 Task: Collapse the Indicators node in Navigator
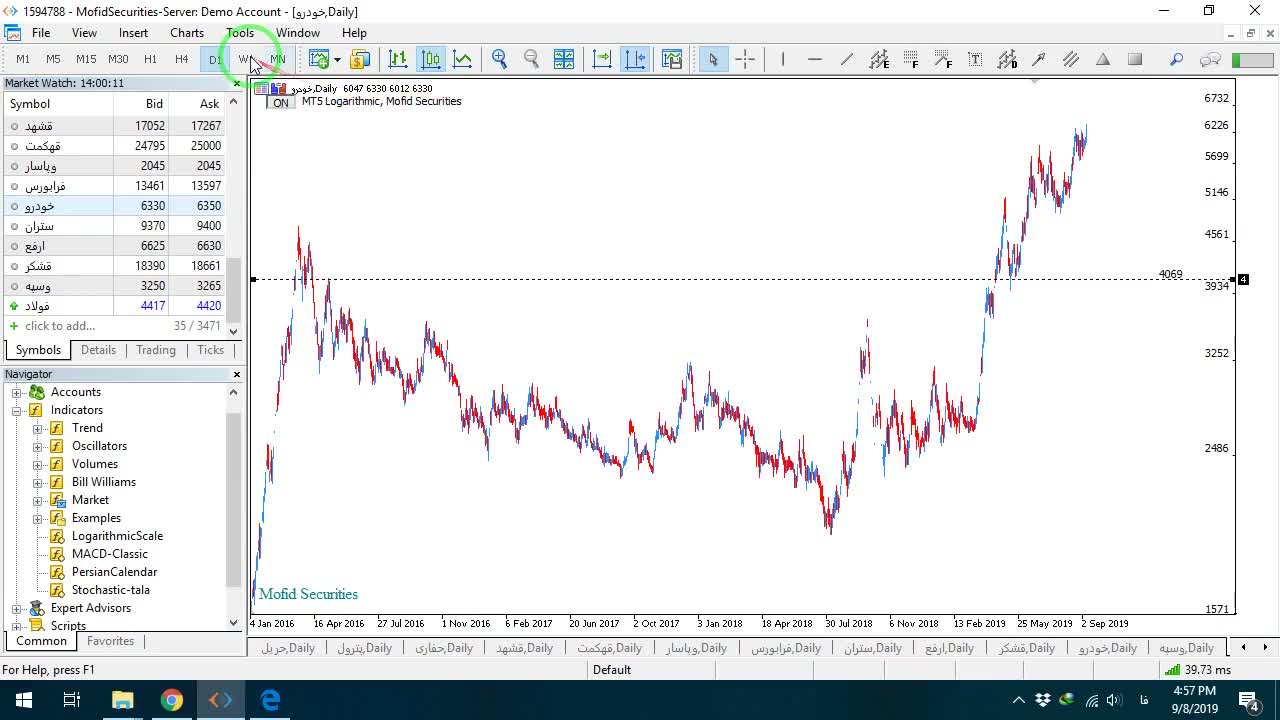point(17,410)
